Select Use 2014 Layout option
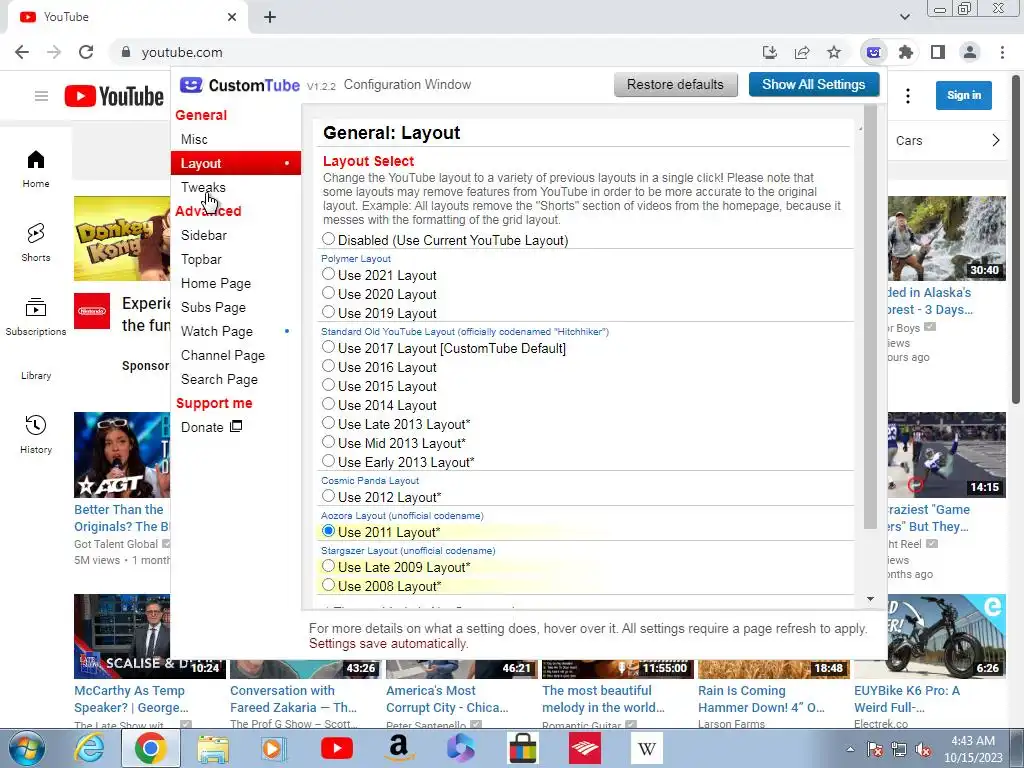This screenshot has width=1024, height=768. [328, 404]
